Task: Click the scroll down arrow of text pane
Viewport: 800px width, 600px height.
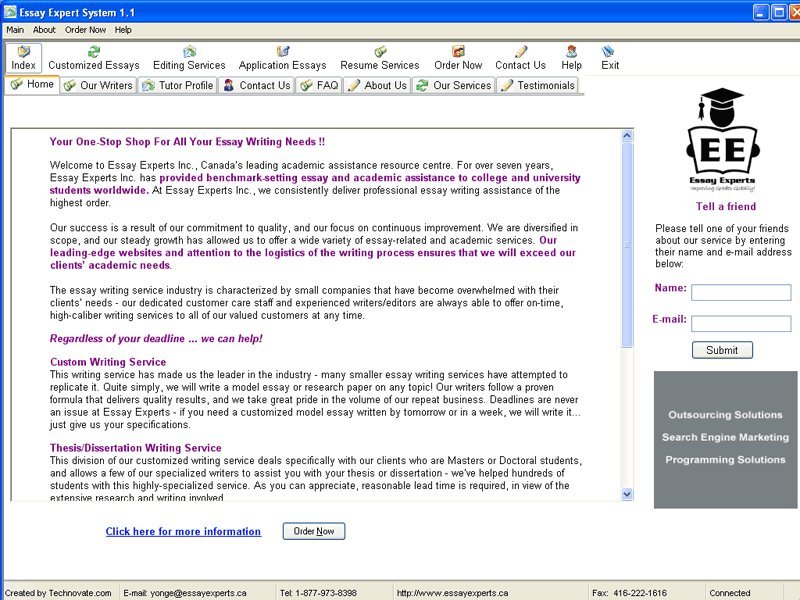Action: point(627,493)
